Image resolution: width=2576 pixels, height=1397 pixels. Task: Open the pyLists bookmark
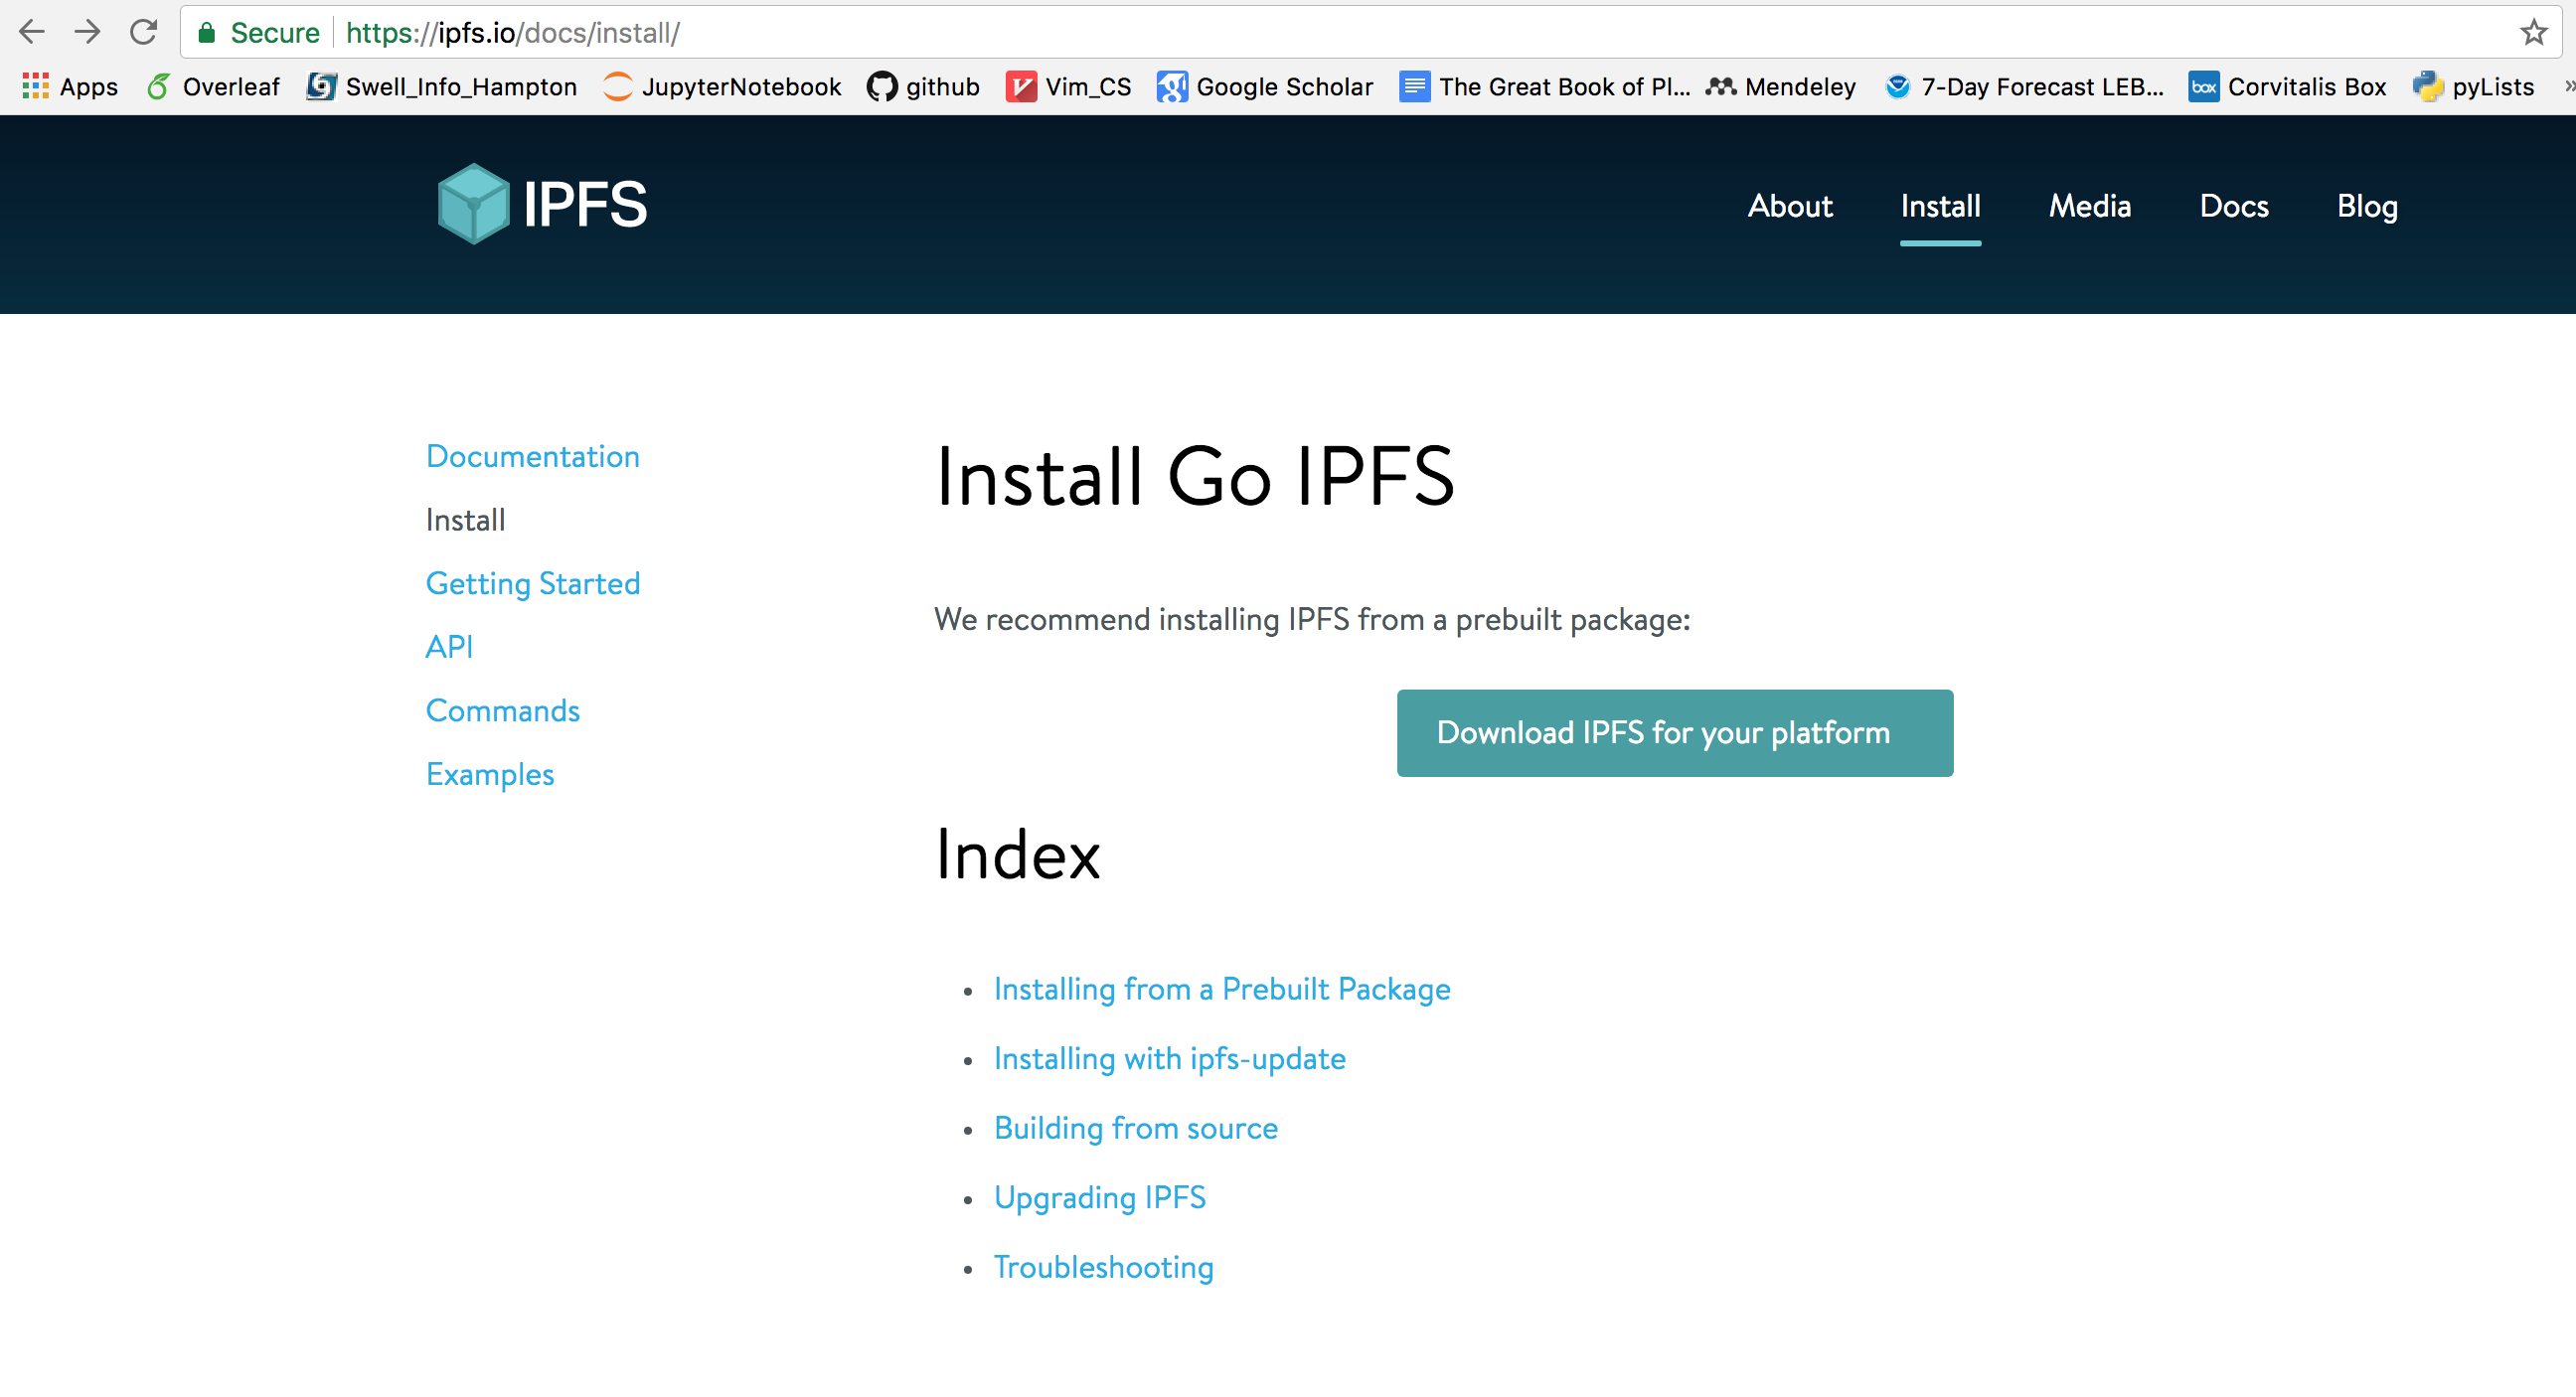click(x=2473, y=87)
